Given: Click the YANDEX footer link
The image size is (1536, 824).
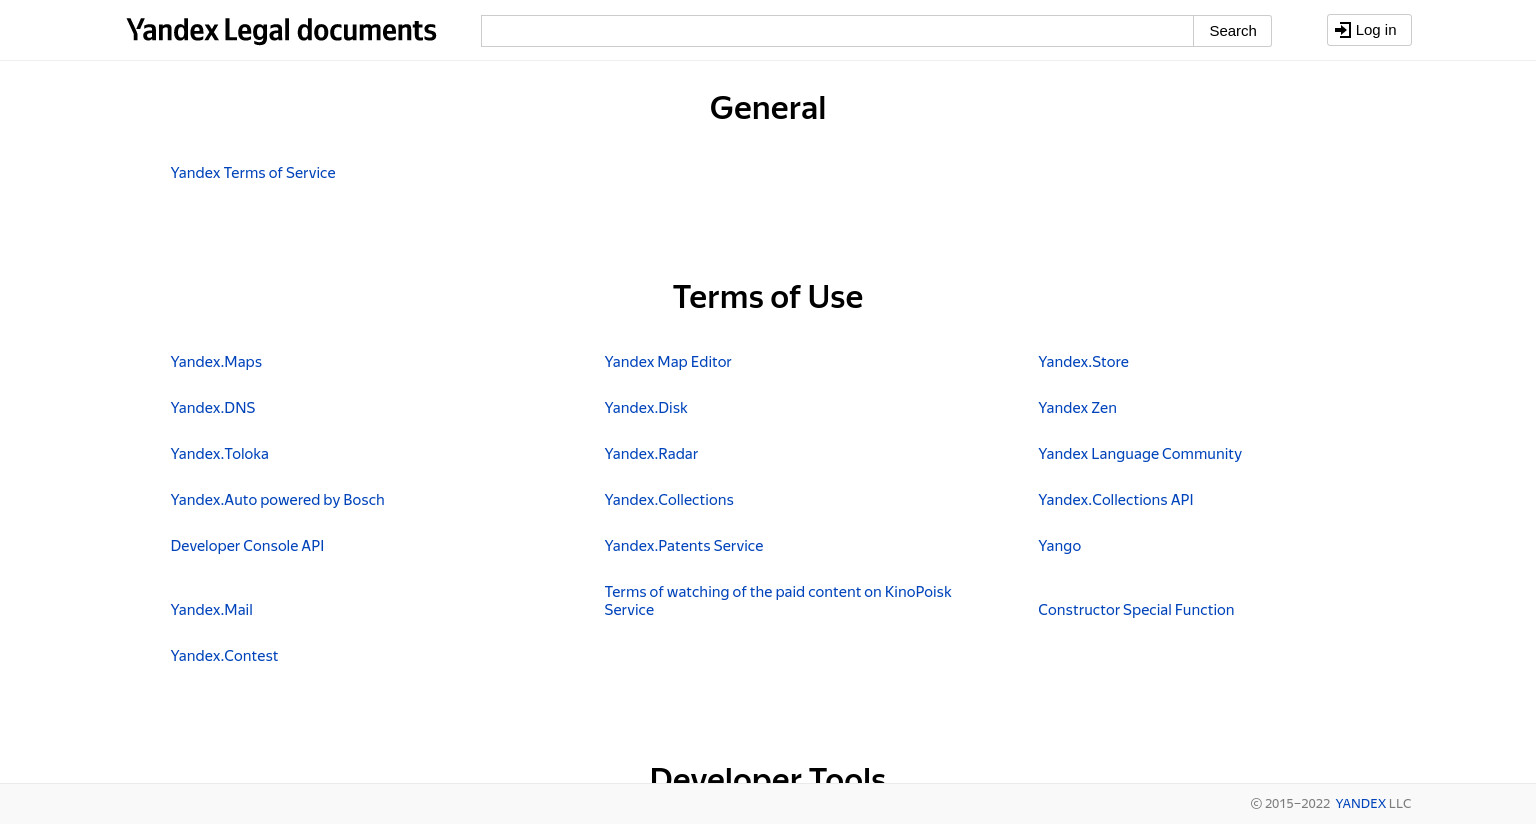Looking at the screenshot, I should tap(1360, 804).
